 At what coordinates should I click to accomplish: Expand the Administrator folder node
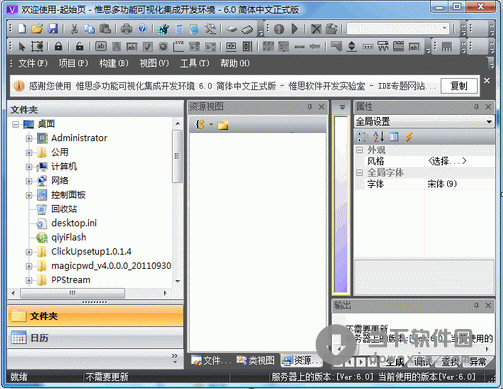(29, 138)
